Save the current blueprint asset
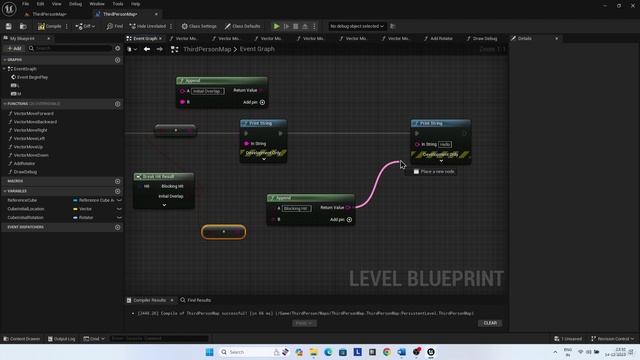Screen dimensions: 640x360 [9, 26]
